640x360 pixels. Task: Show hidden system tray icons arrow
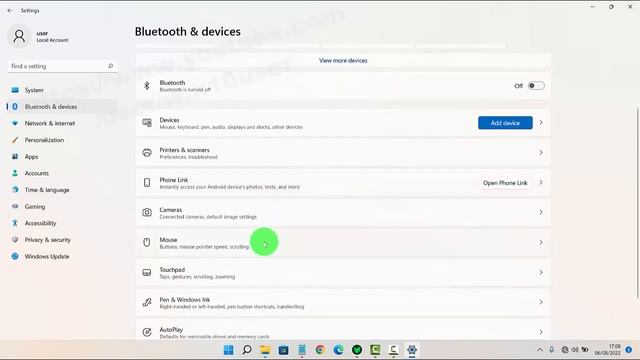[540, 350]
